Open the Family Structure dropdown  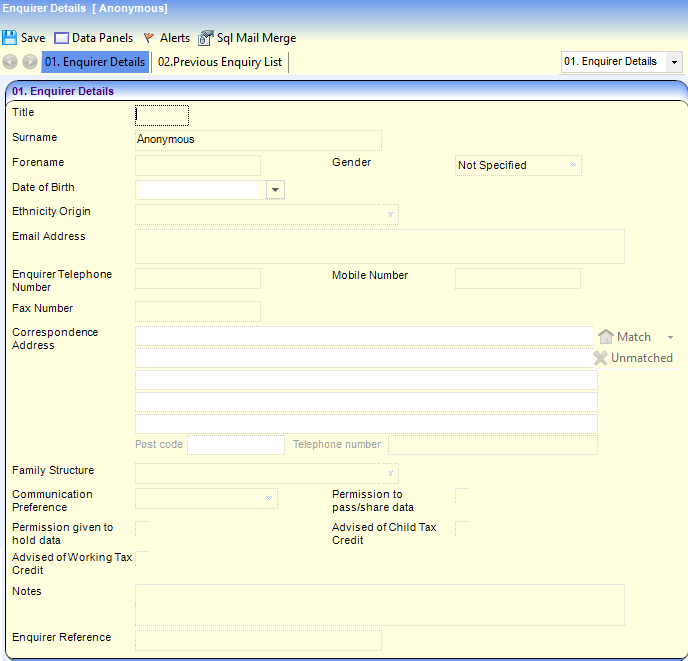(x=389, y=473)
